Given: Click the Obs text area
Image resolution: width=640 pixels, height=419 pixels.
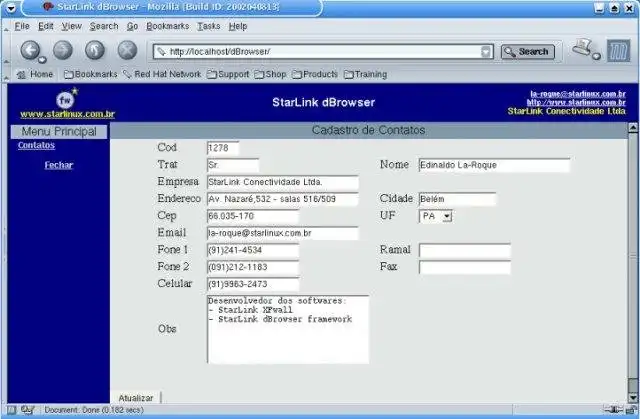Looking at the screenshot, I should coord(288,329).
